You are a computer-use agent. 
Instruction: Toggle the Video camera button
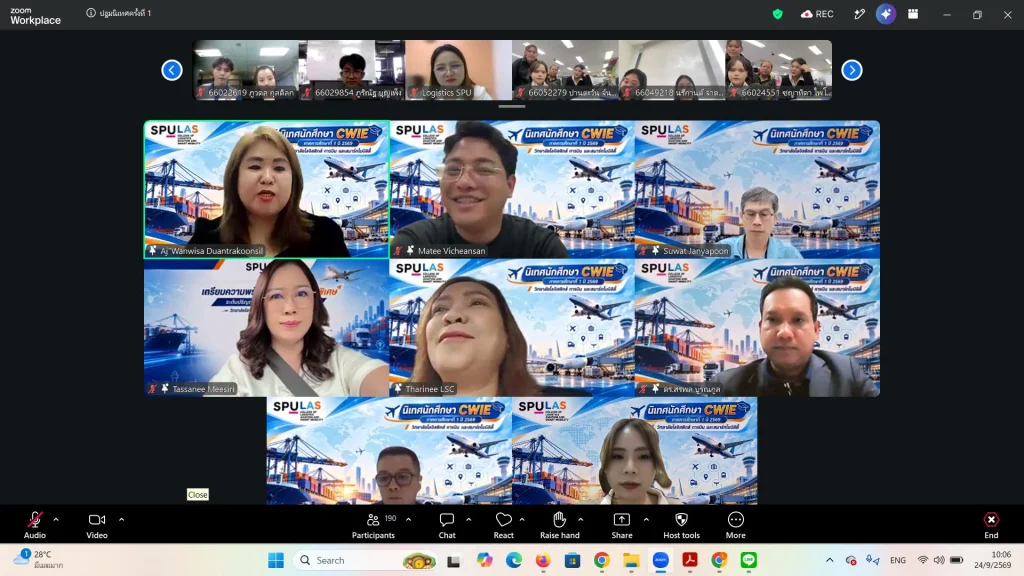tap(97, 524)
